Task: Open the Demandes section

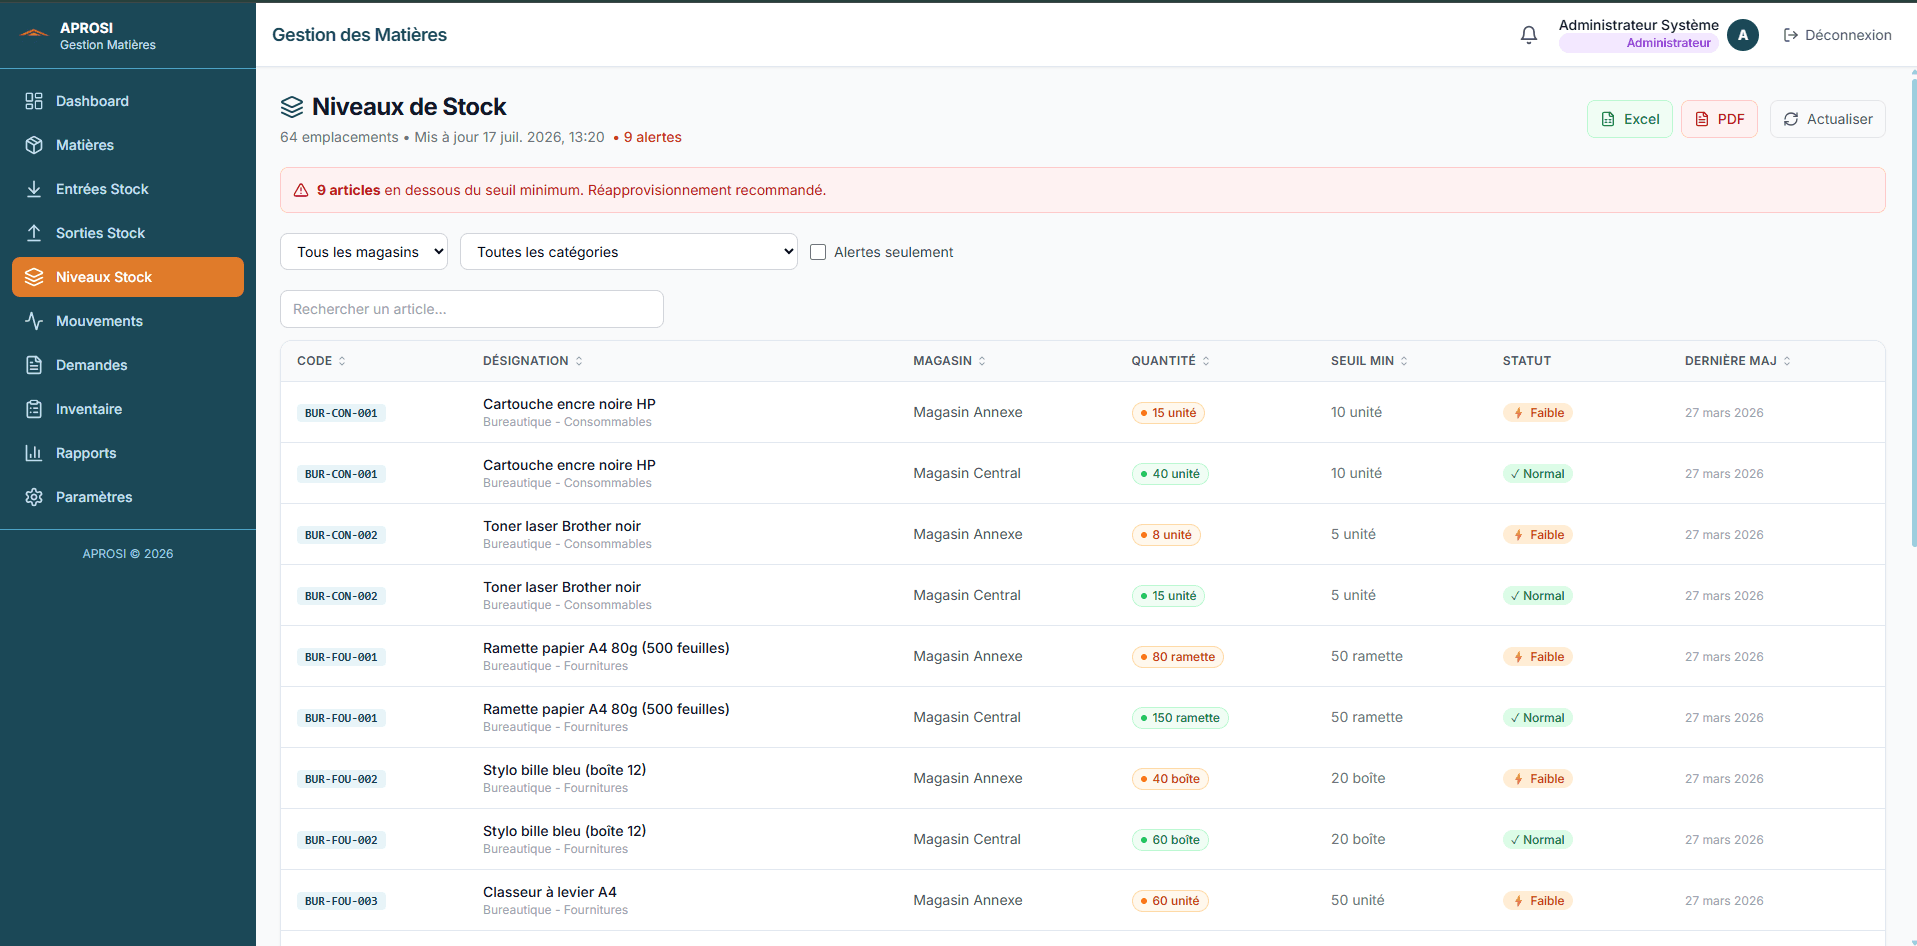Action: (128, 365)
